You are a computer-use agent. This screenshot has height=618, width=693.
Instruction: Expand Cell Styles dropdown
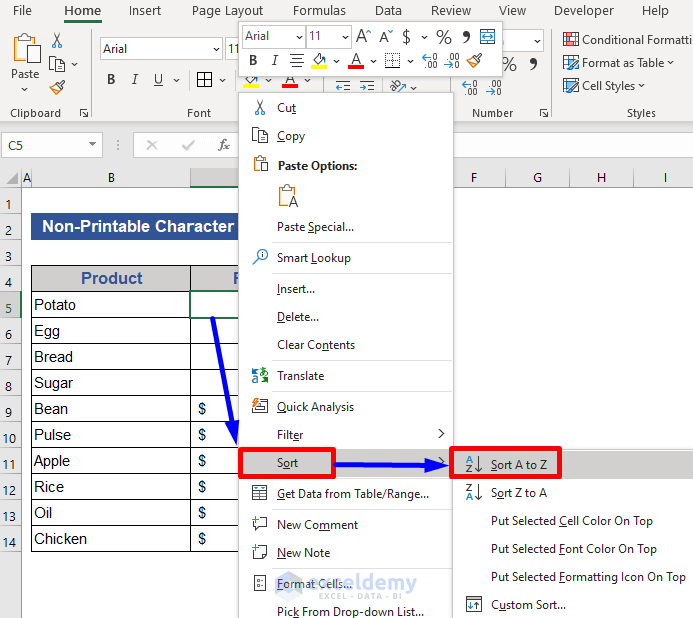(x=641, y=86)
